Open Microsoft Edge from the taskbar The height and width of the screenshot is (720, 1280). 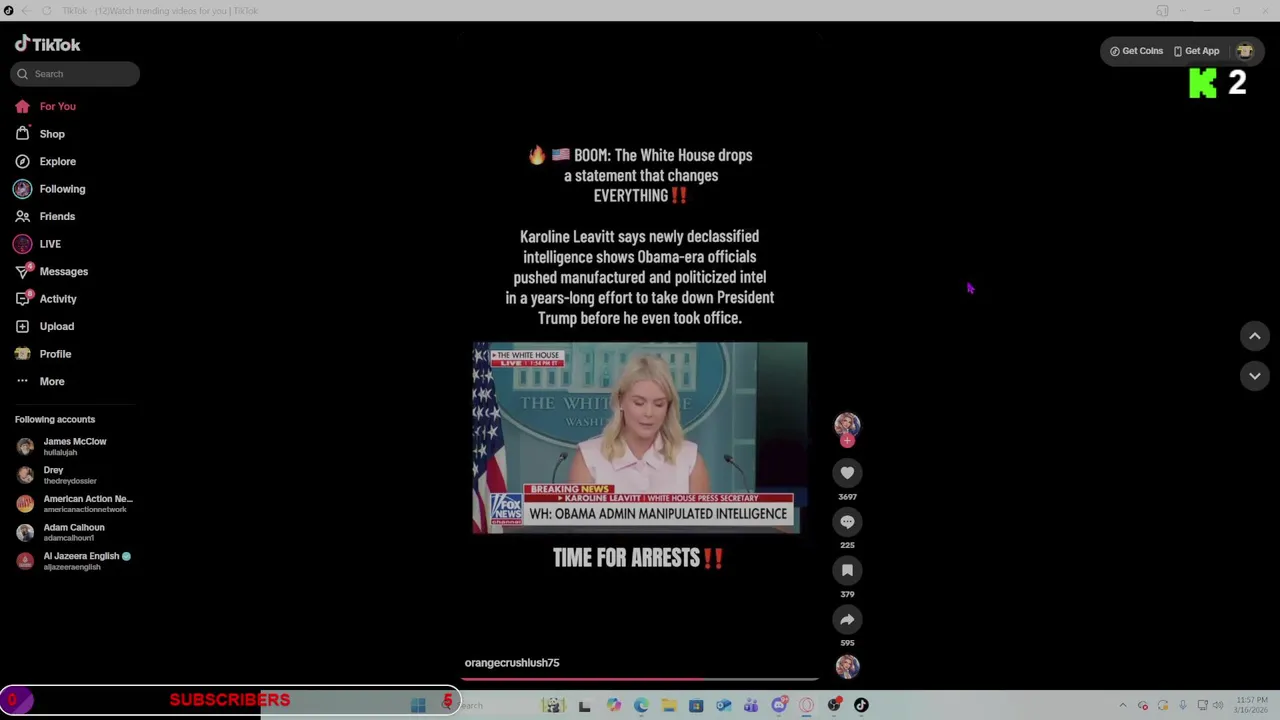click(x=641, y=705)
